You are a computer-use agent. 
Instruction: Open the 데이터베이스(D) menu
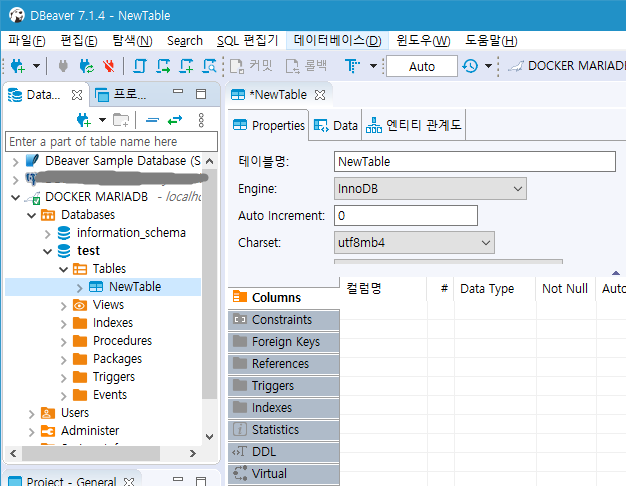tap(337, 41)
